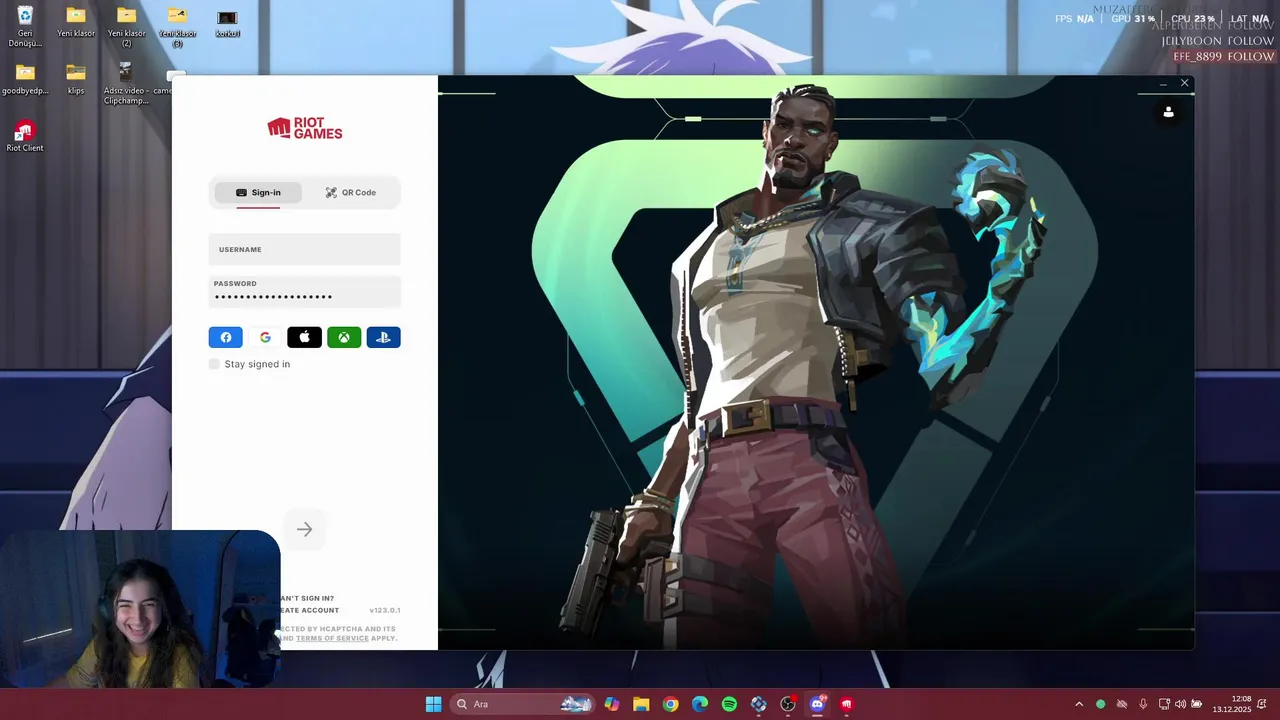Screen dimensions: 1280x720
Task: Close the Riot Client window
Action: pyautogui.click(x=1184, y=83)
